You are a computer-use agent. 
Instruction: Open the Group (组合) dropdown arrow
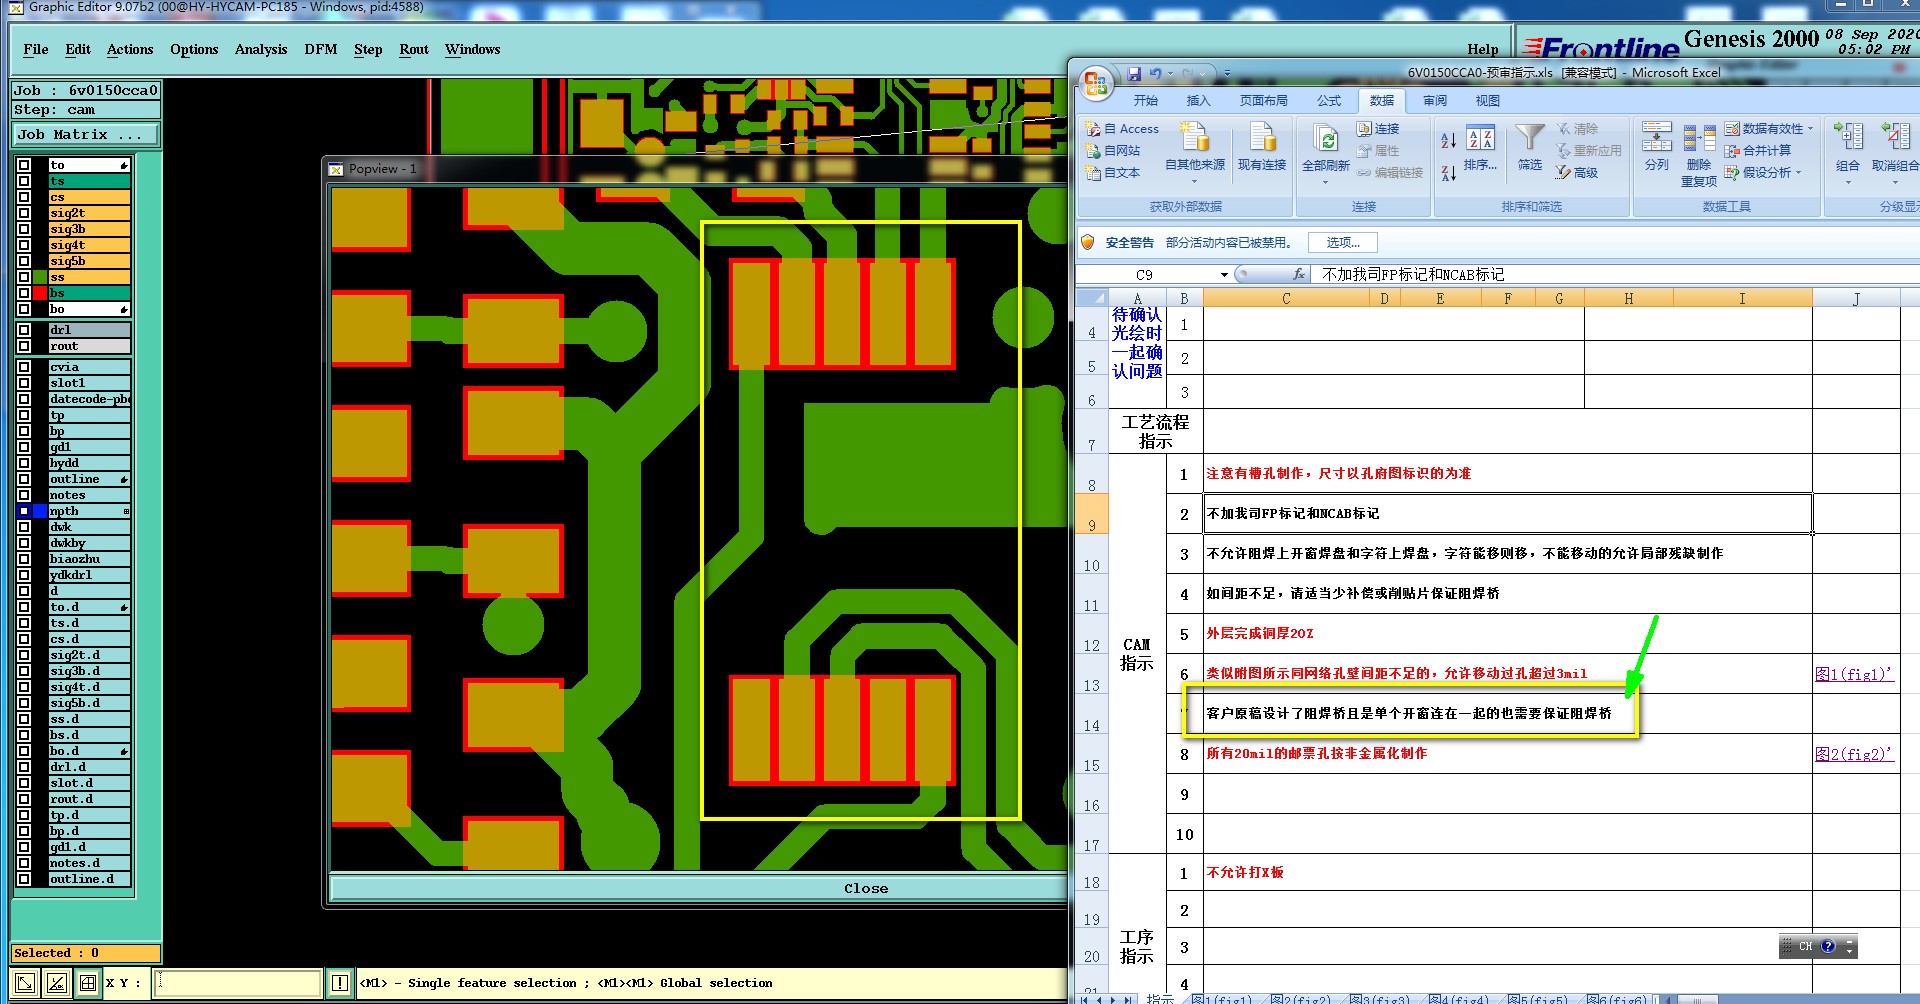pyautogui.click(x=1848, y=181)
